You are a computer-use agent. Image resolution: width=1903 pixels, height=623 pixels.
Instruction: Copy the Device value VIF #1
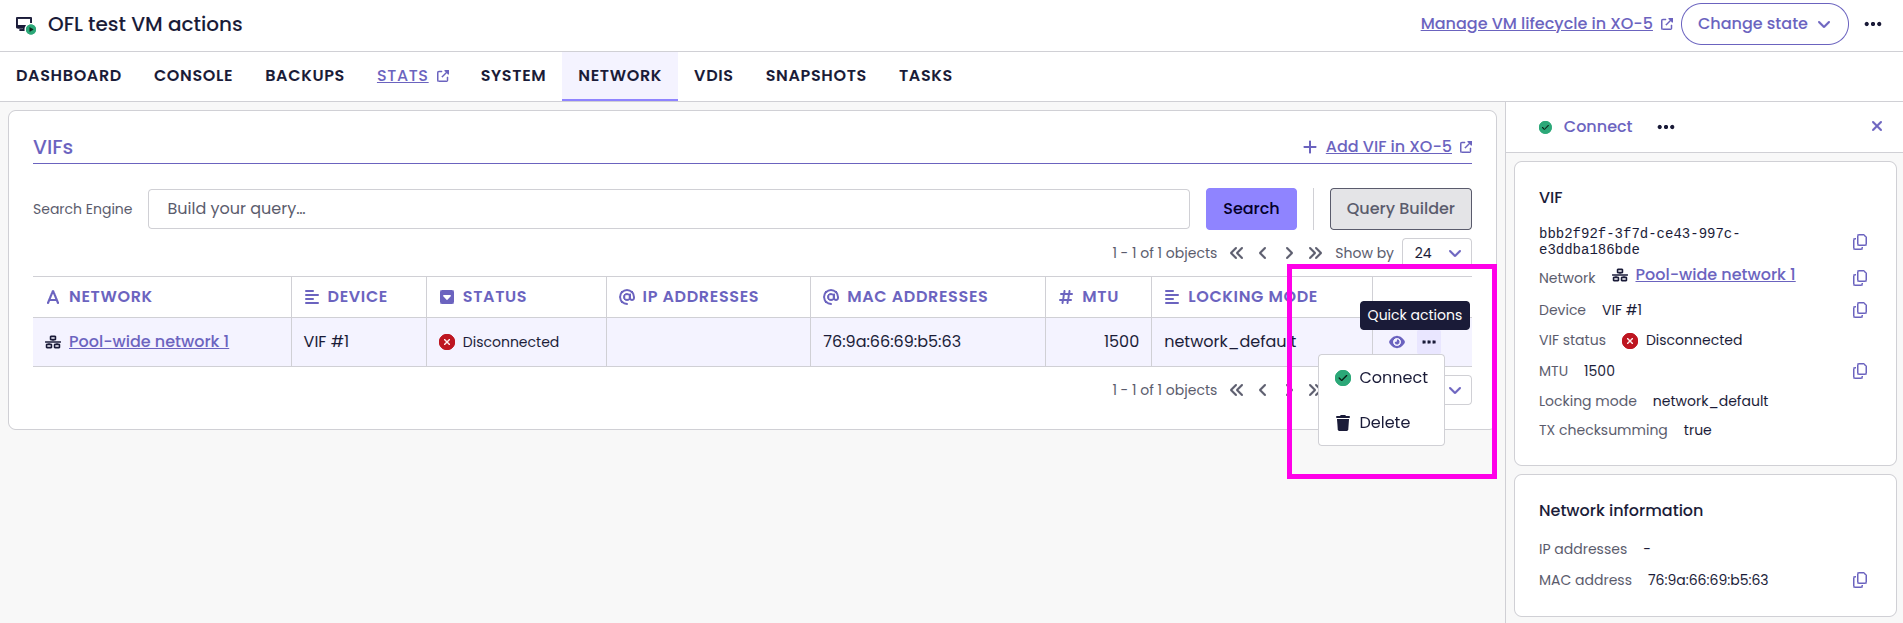(x=1859, y=310)
